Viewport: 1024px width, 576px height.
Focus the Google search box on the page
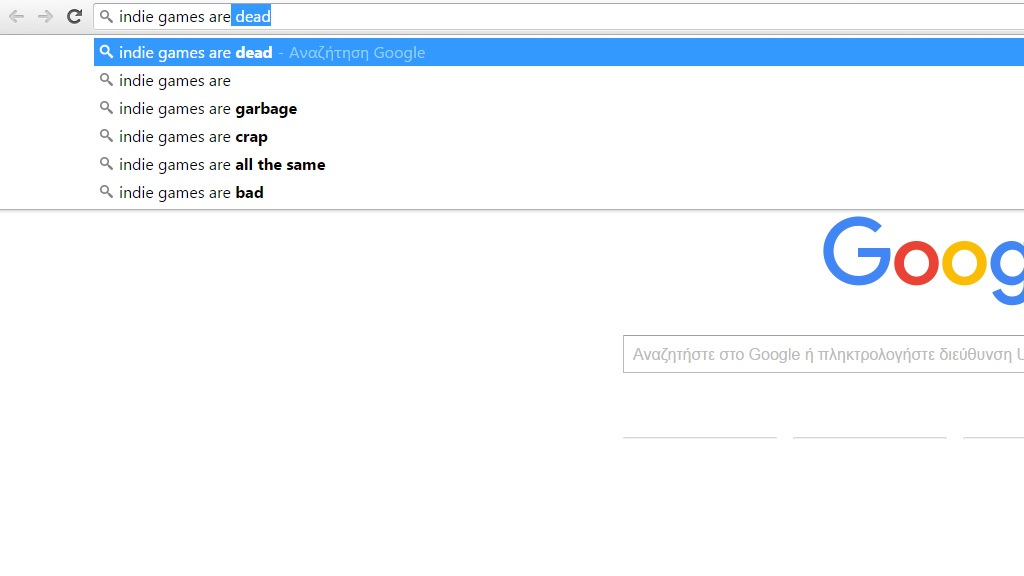pos(824,354)
